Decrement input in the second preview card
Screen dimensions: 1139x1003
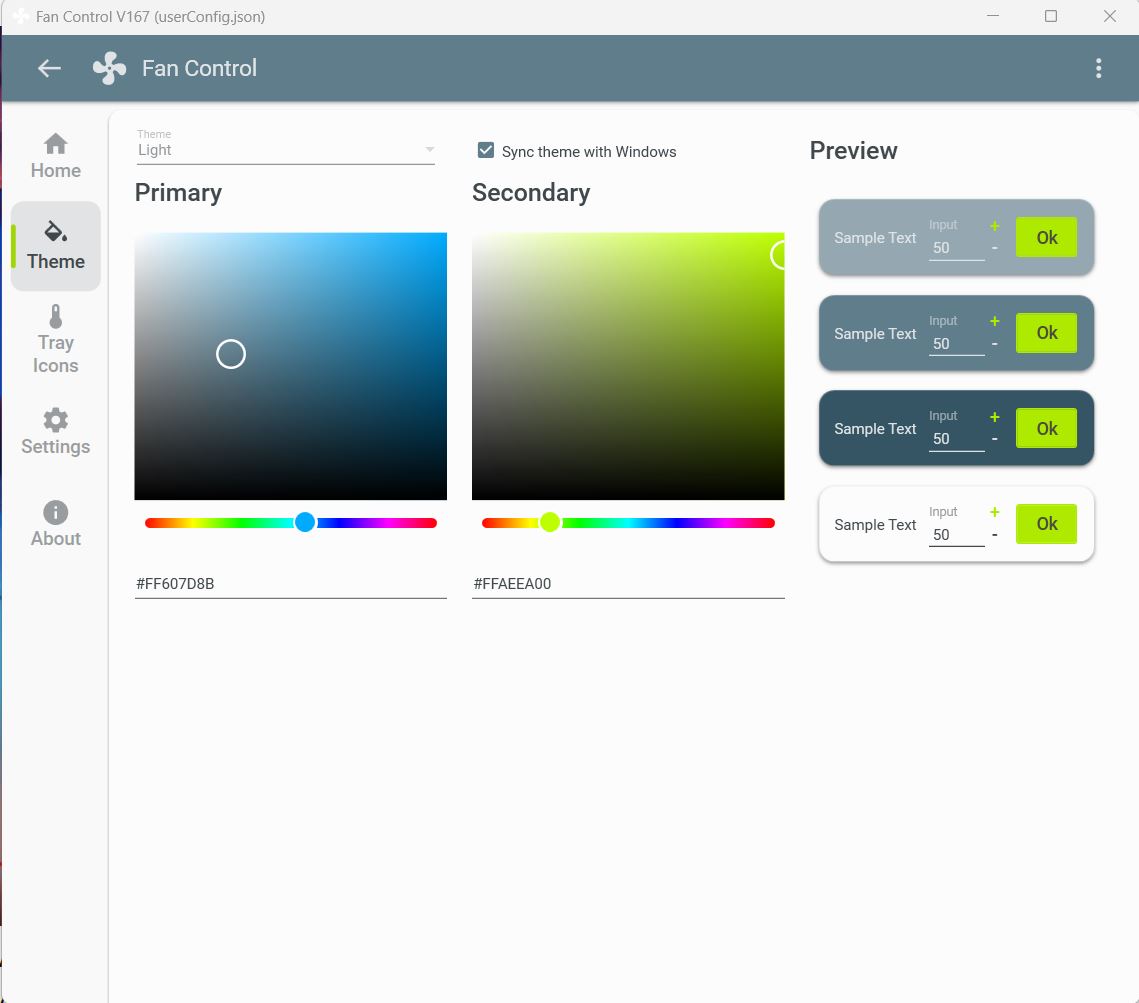pos(994,344)
